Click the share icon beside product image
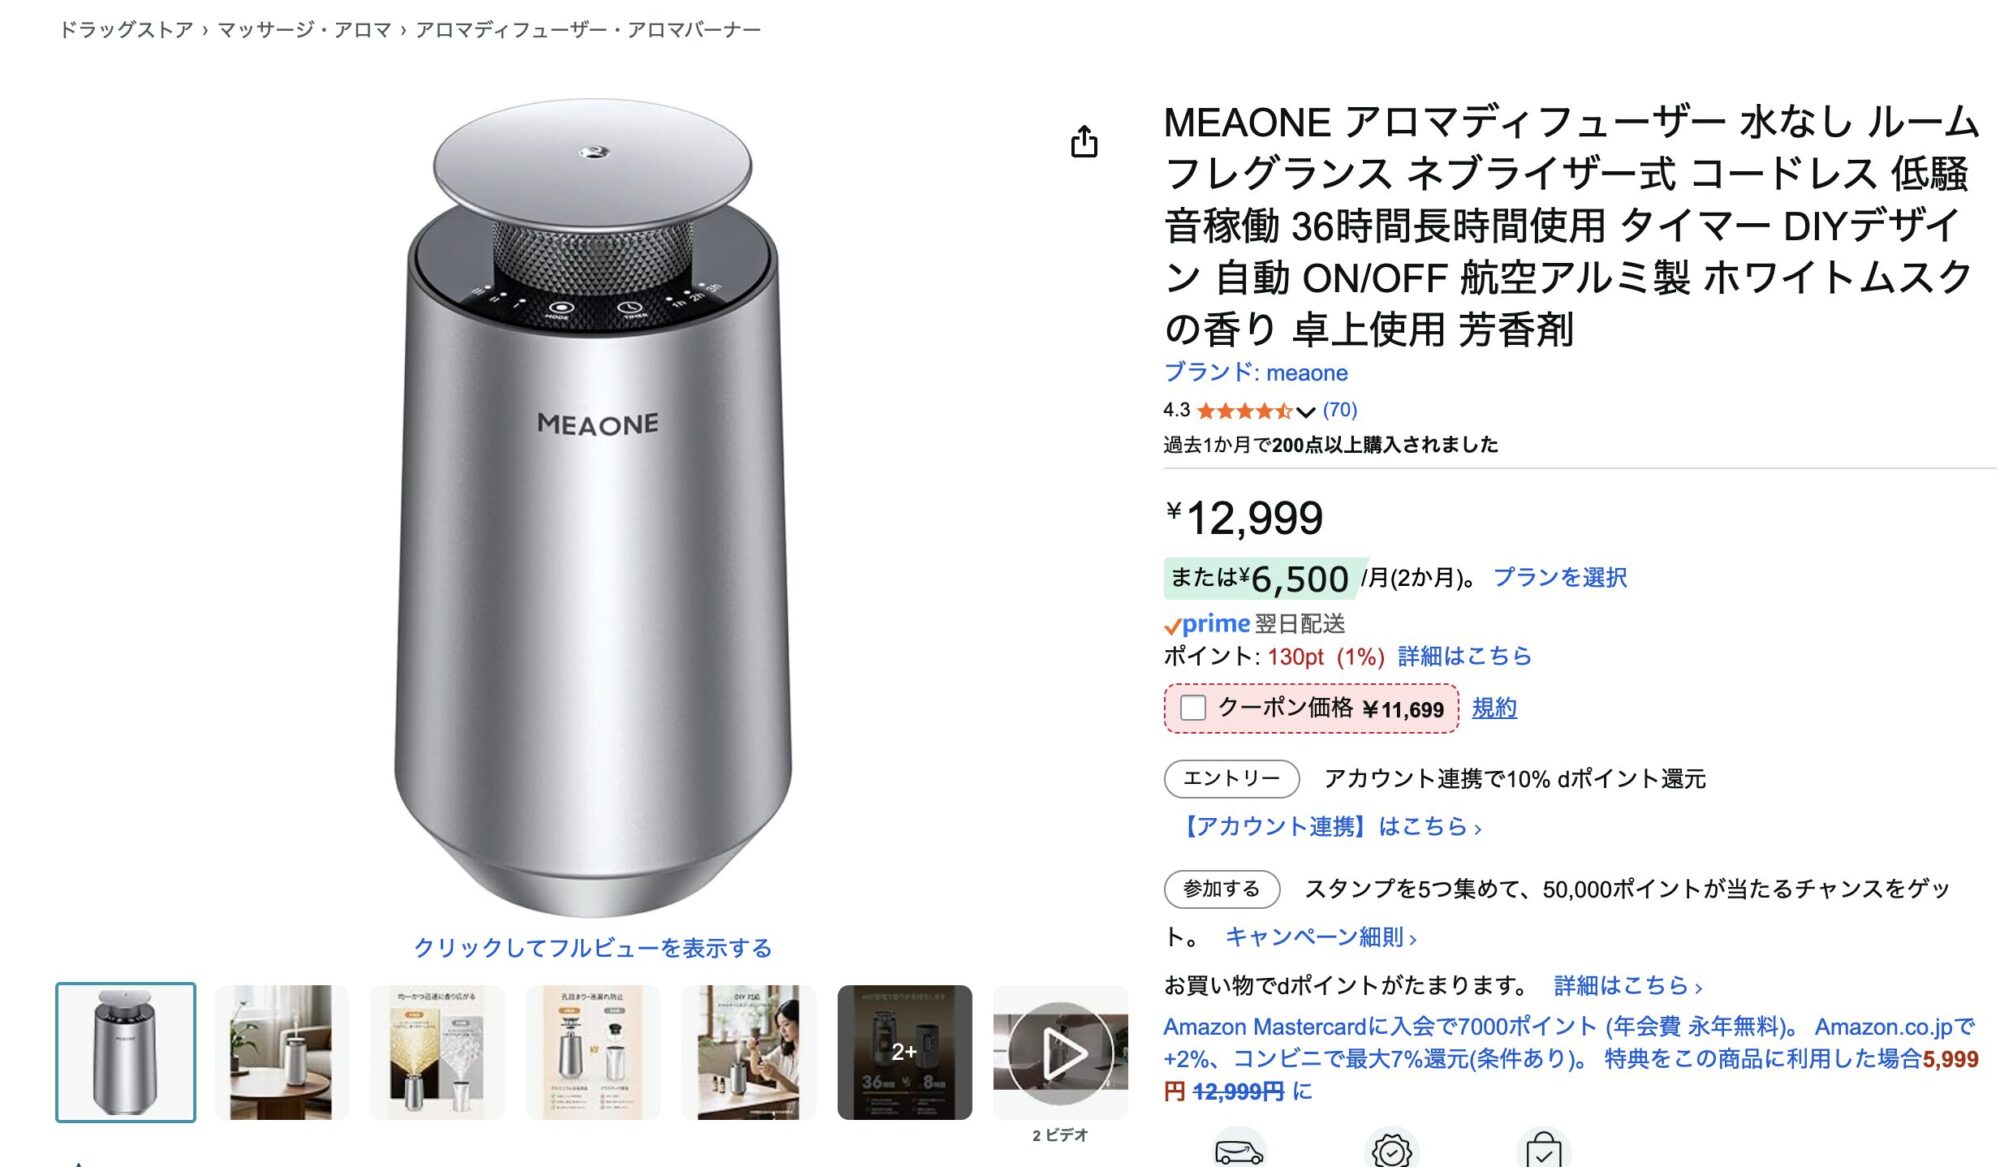 [x=1084, y=142]
